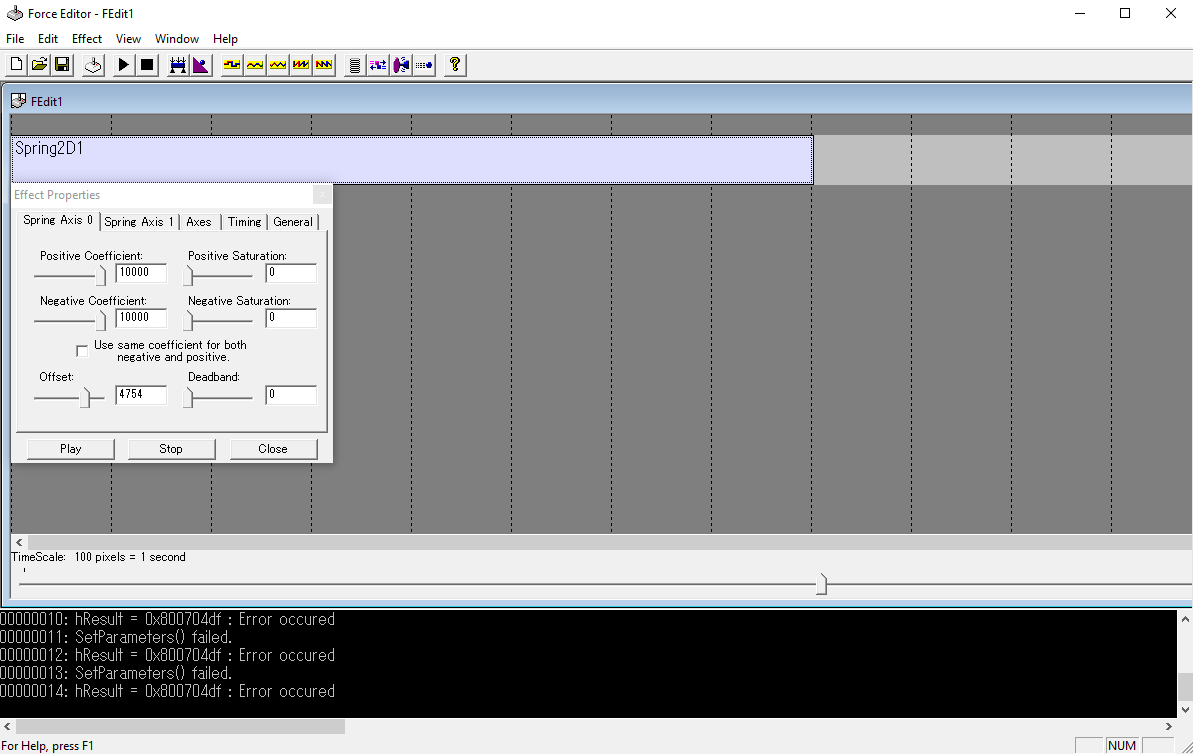The height and width of the screenshot is (754, 1193).
Task: Insert the effect with dotted blue ball icon
Action: [424, 65]
